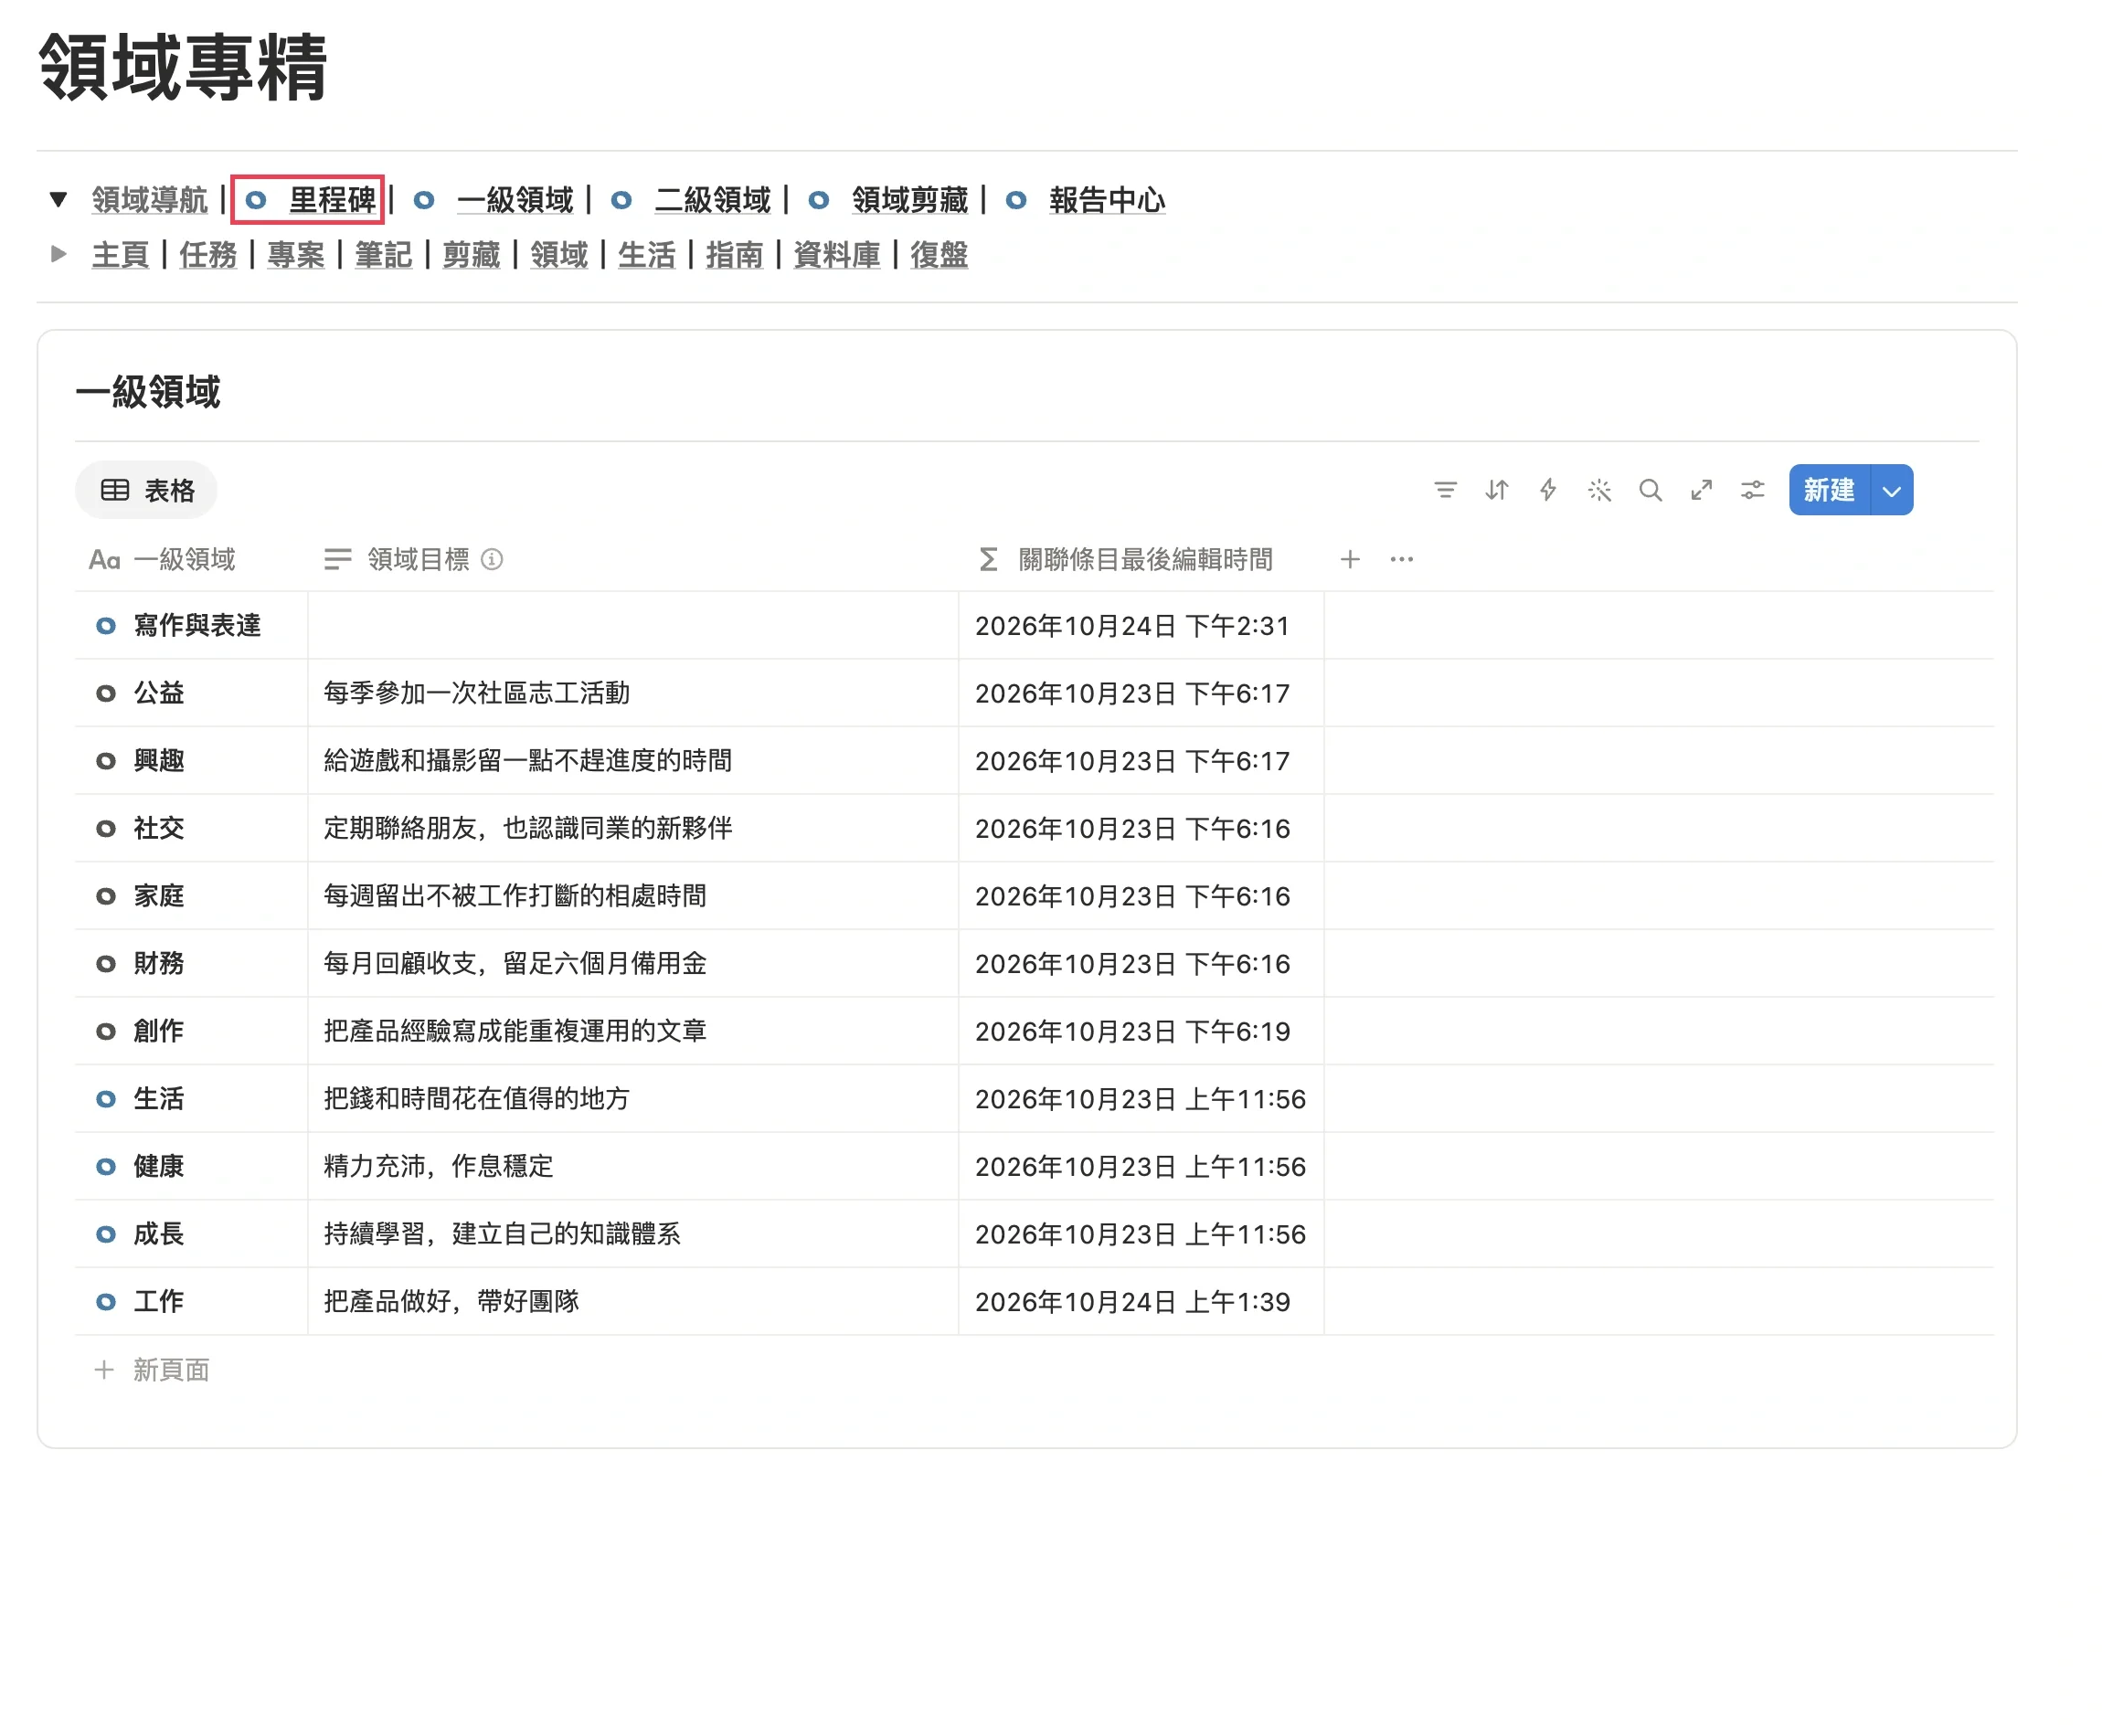2102x1736 pixels.
Task: Go to the 任務 navigation link
Action: point(208,255)
